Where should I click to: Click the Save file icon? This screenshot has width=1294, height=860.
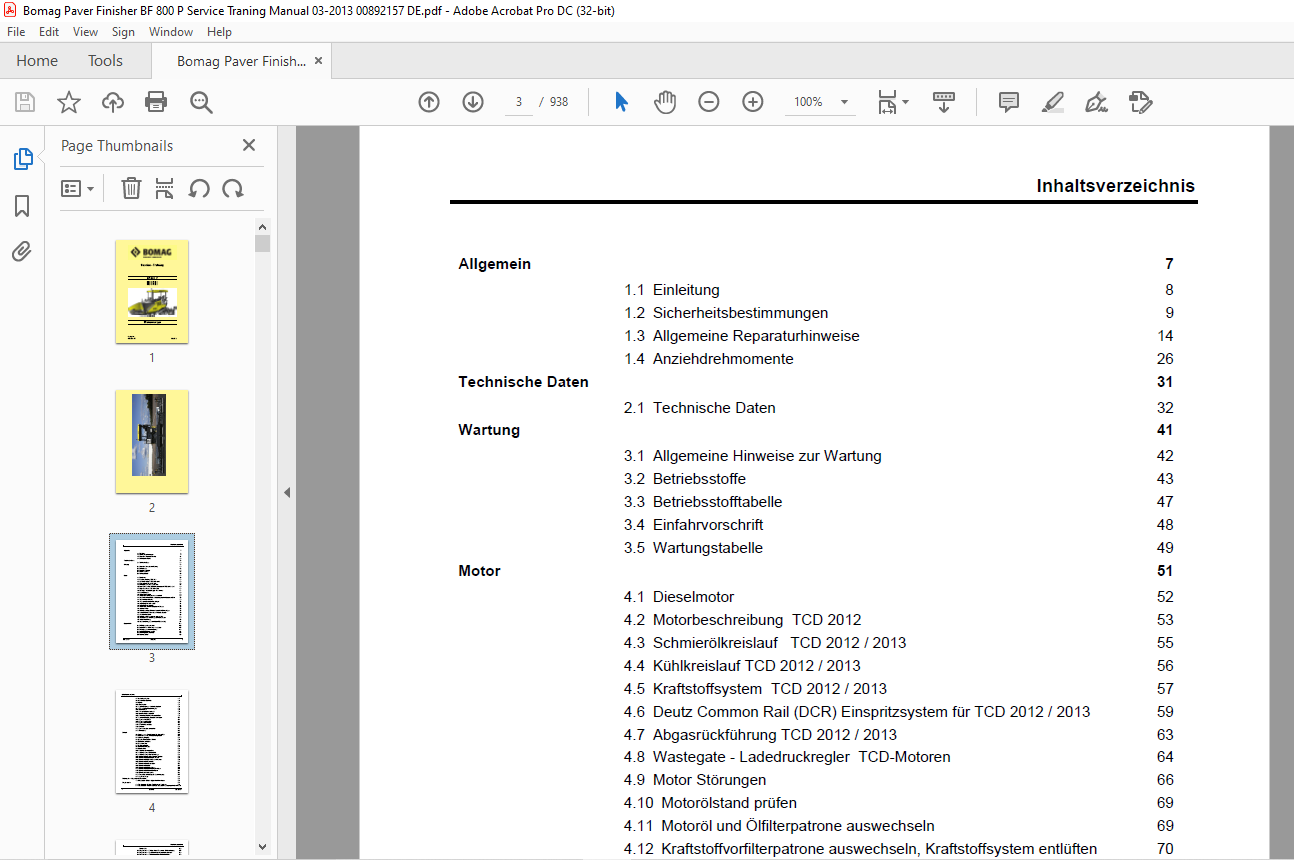pos(25,102)
